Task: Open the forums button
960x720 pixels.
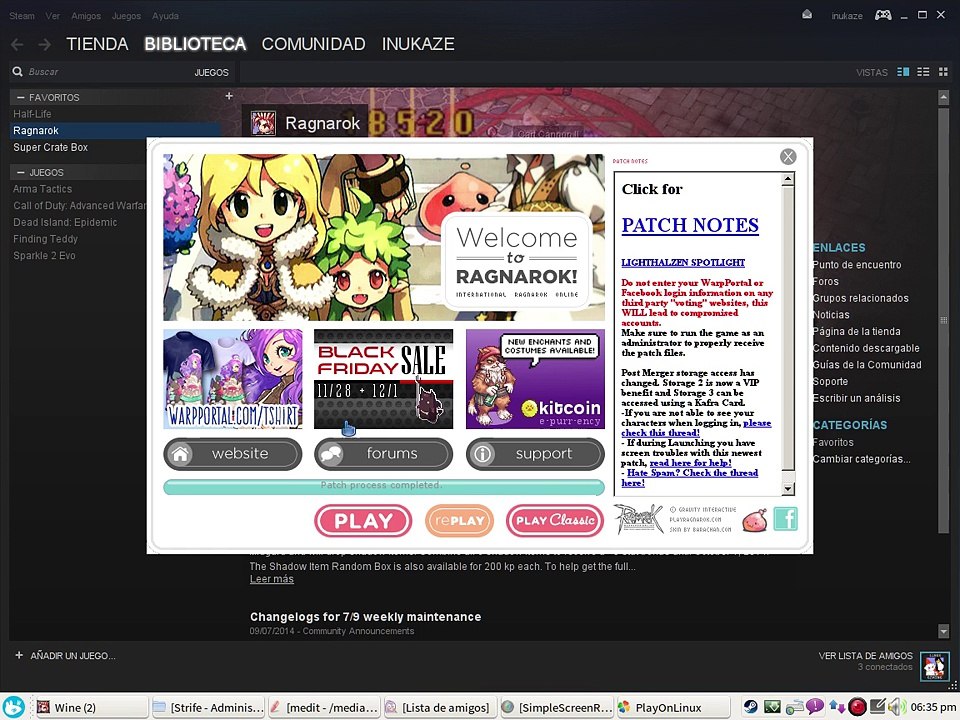Action: point(384,454)
